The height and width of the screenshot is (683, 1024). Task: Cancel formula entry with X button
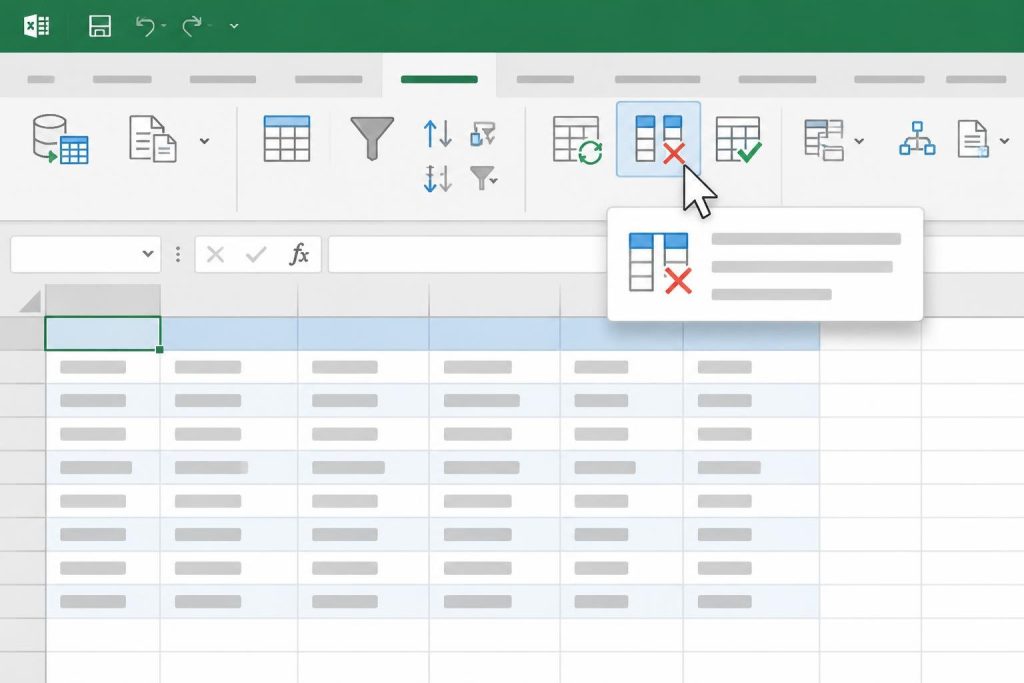[x=216, y=254]
